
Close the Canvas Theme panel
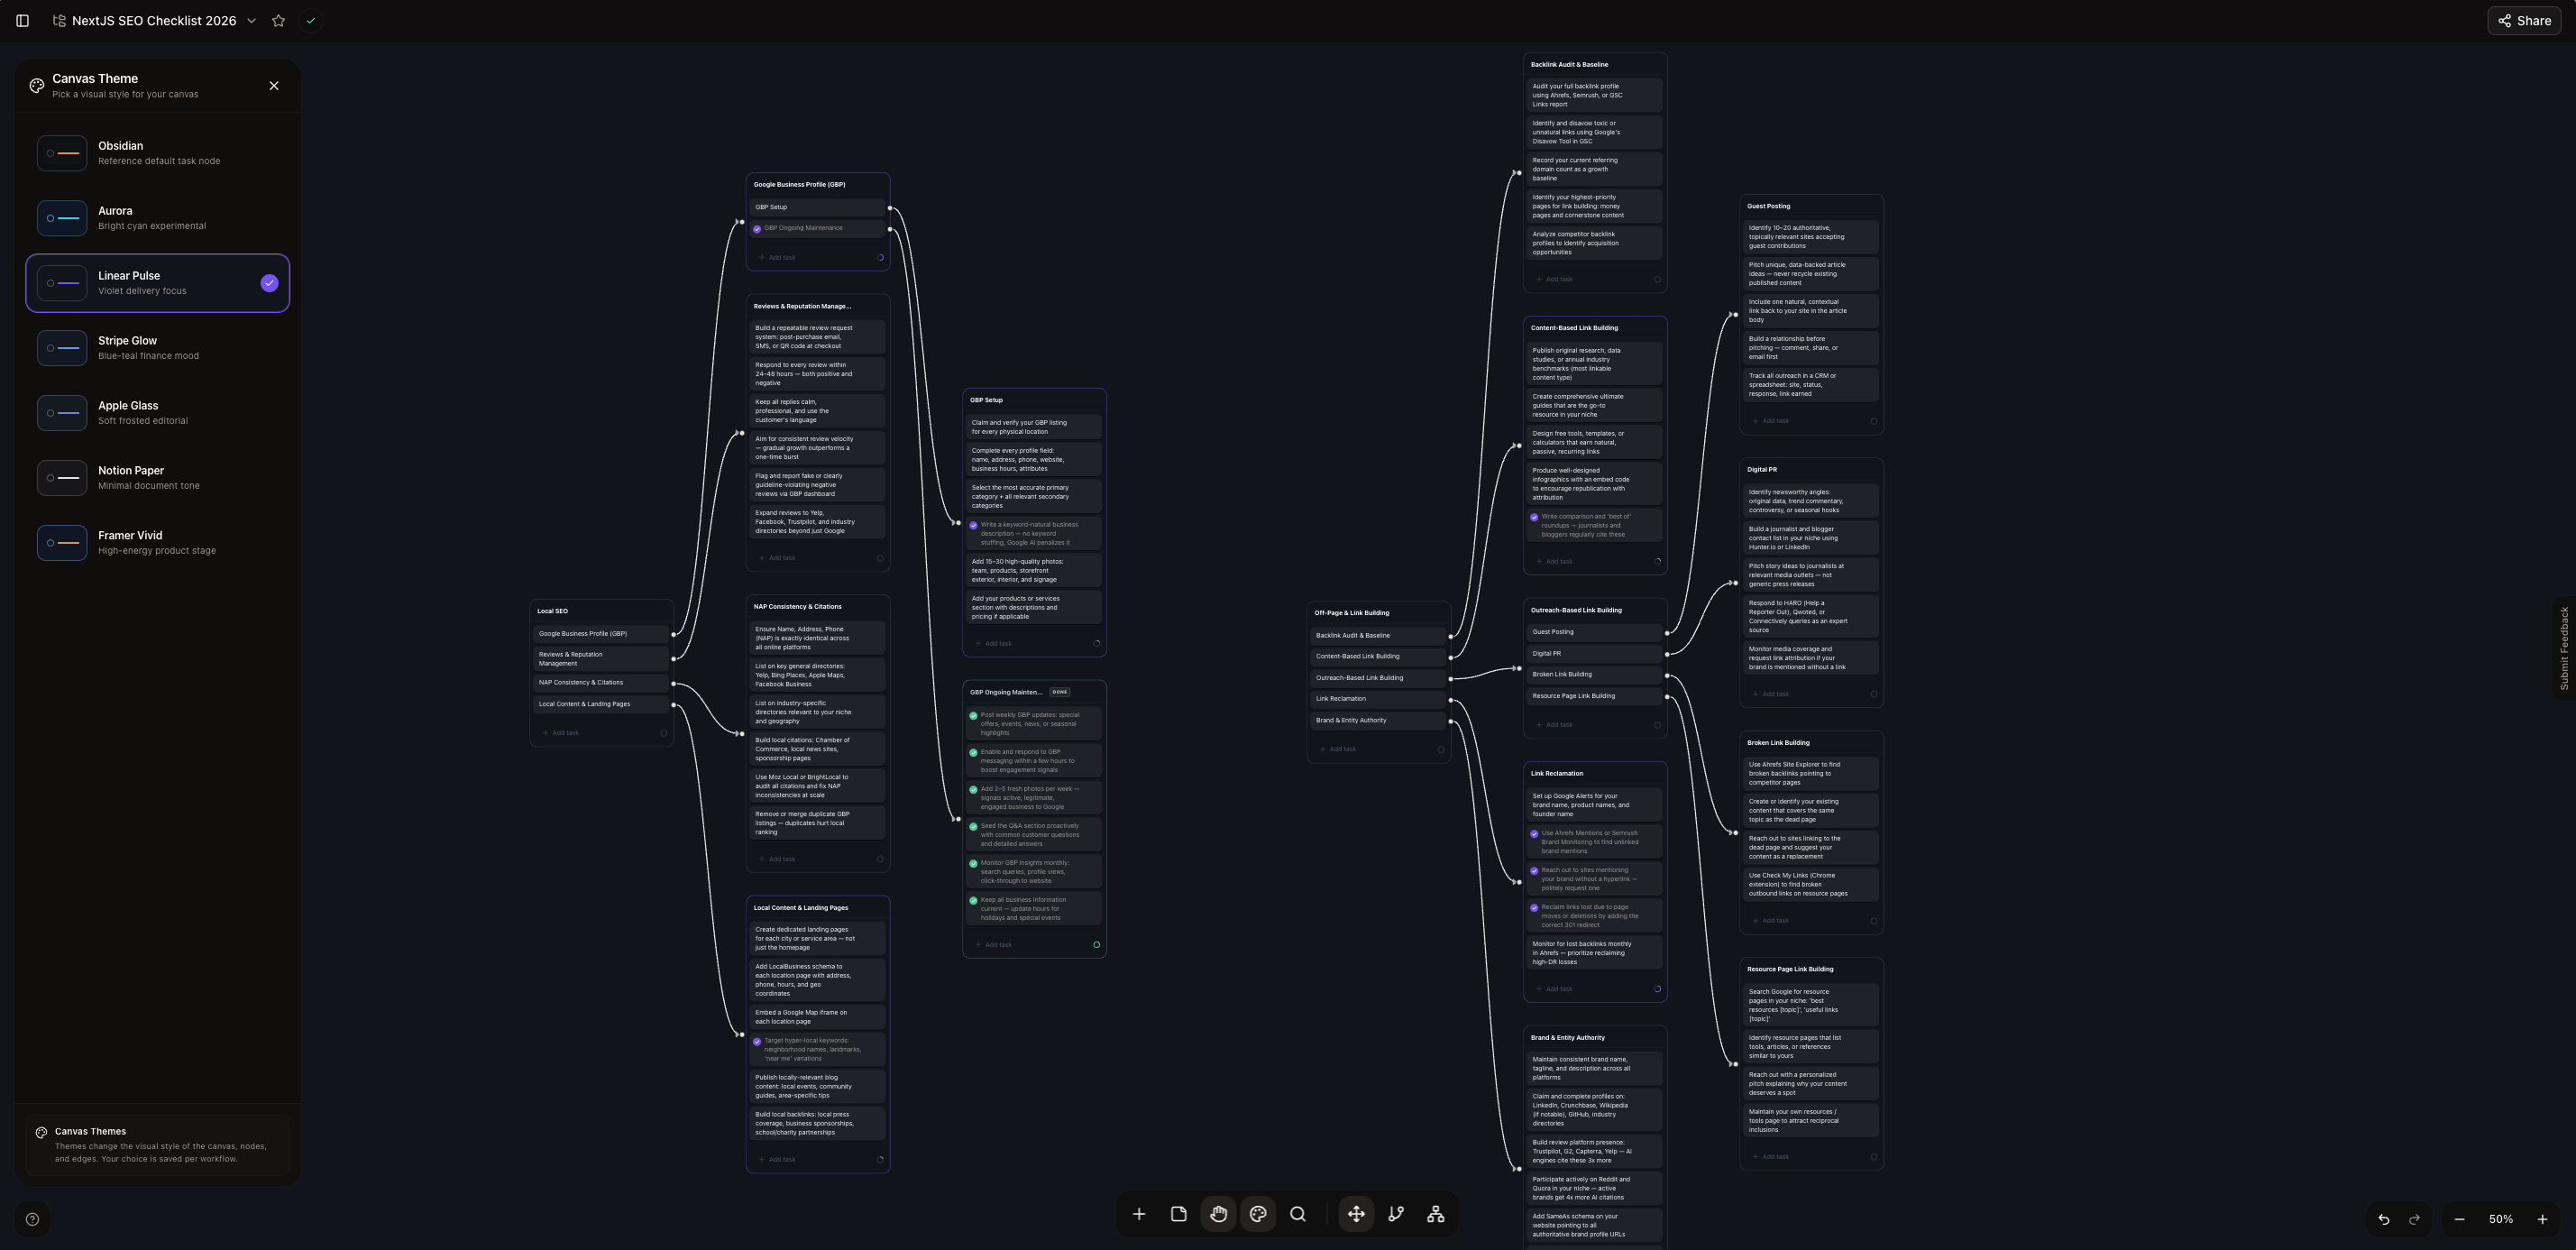[274, 86]
